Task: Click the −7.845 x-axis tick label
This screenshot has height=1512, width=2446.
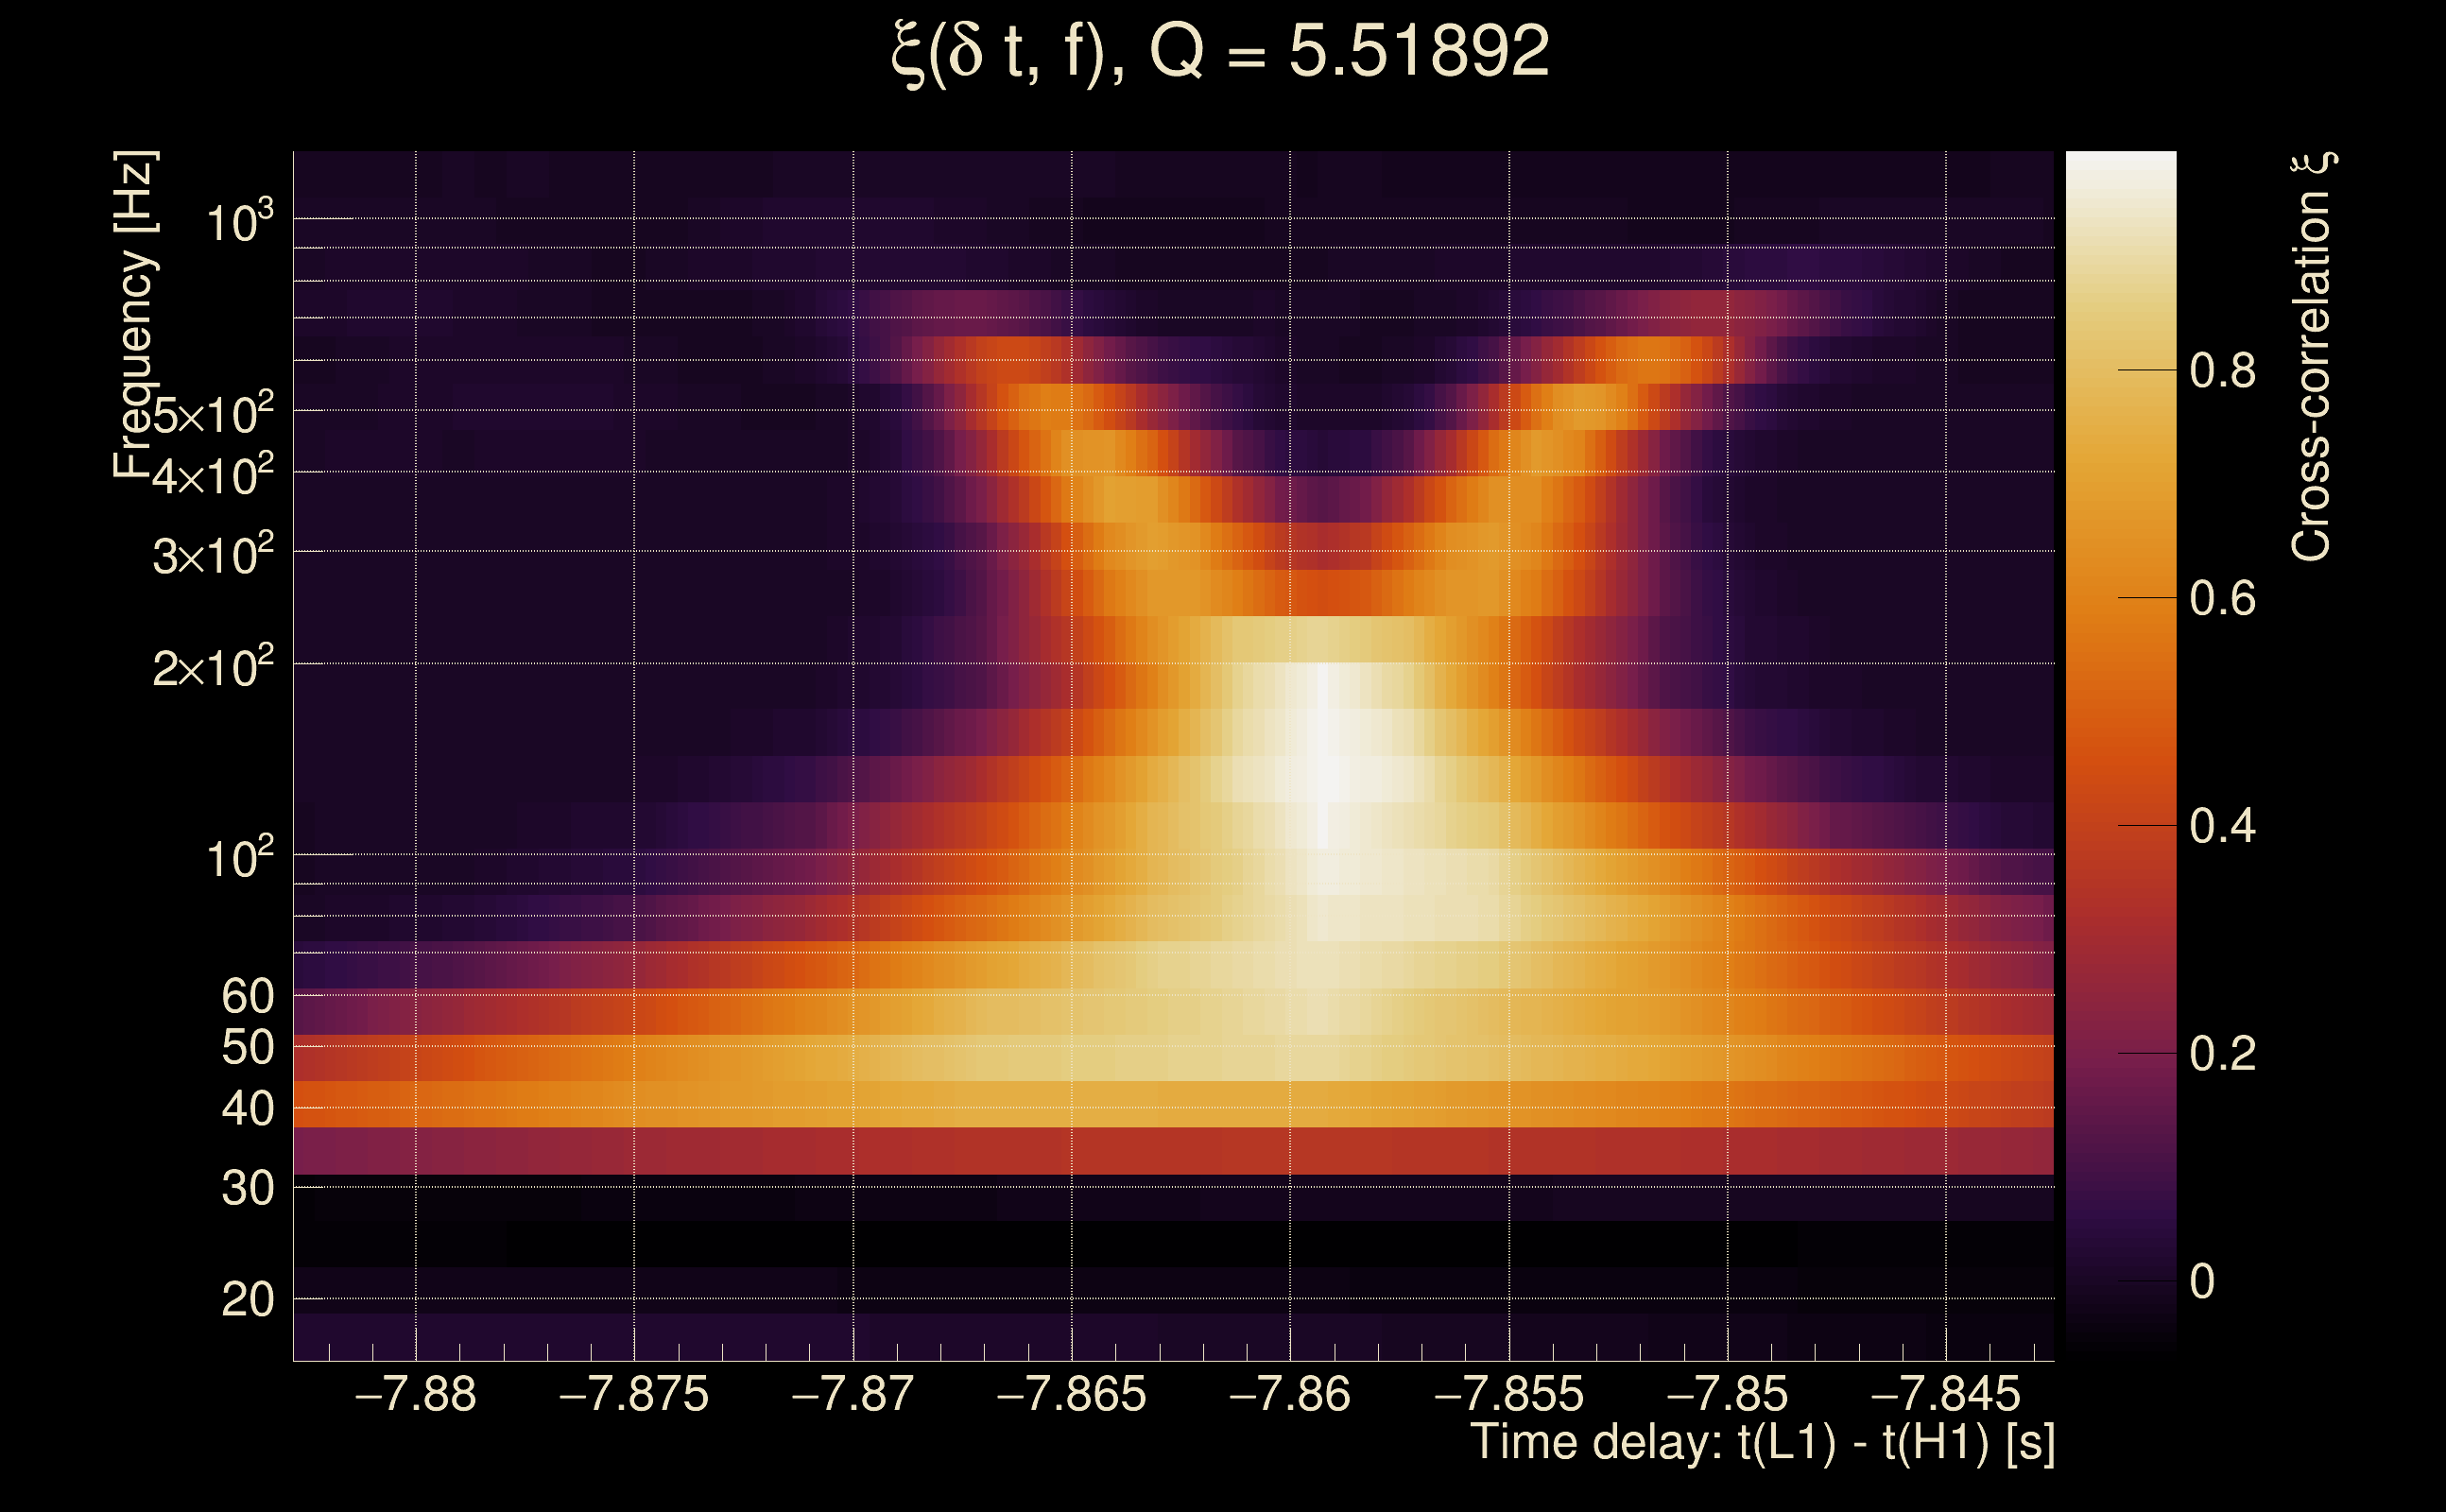Action: coord(1945,1395)
